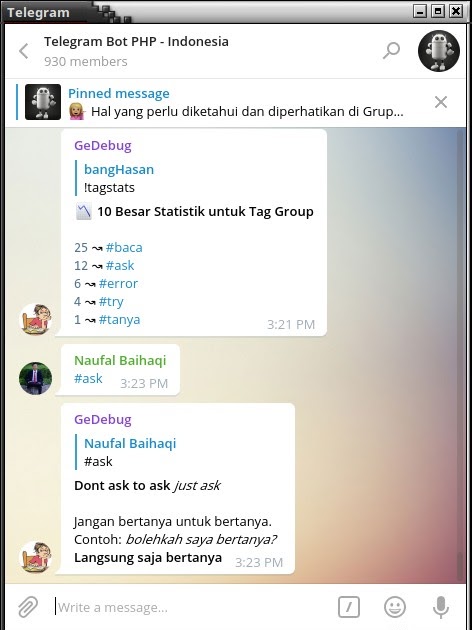Click the #tanya hashtag
The width and height of the screenshot is (472, 630).
point(119,320)
